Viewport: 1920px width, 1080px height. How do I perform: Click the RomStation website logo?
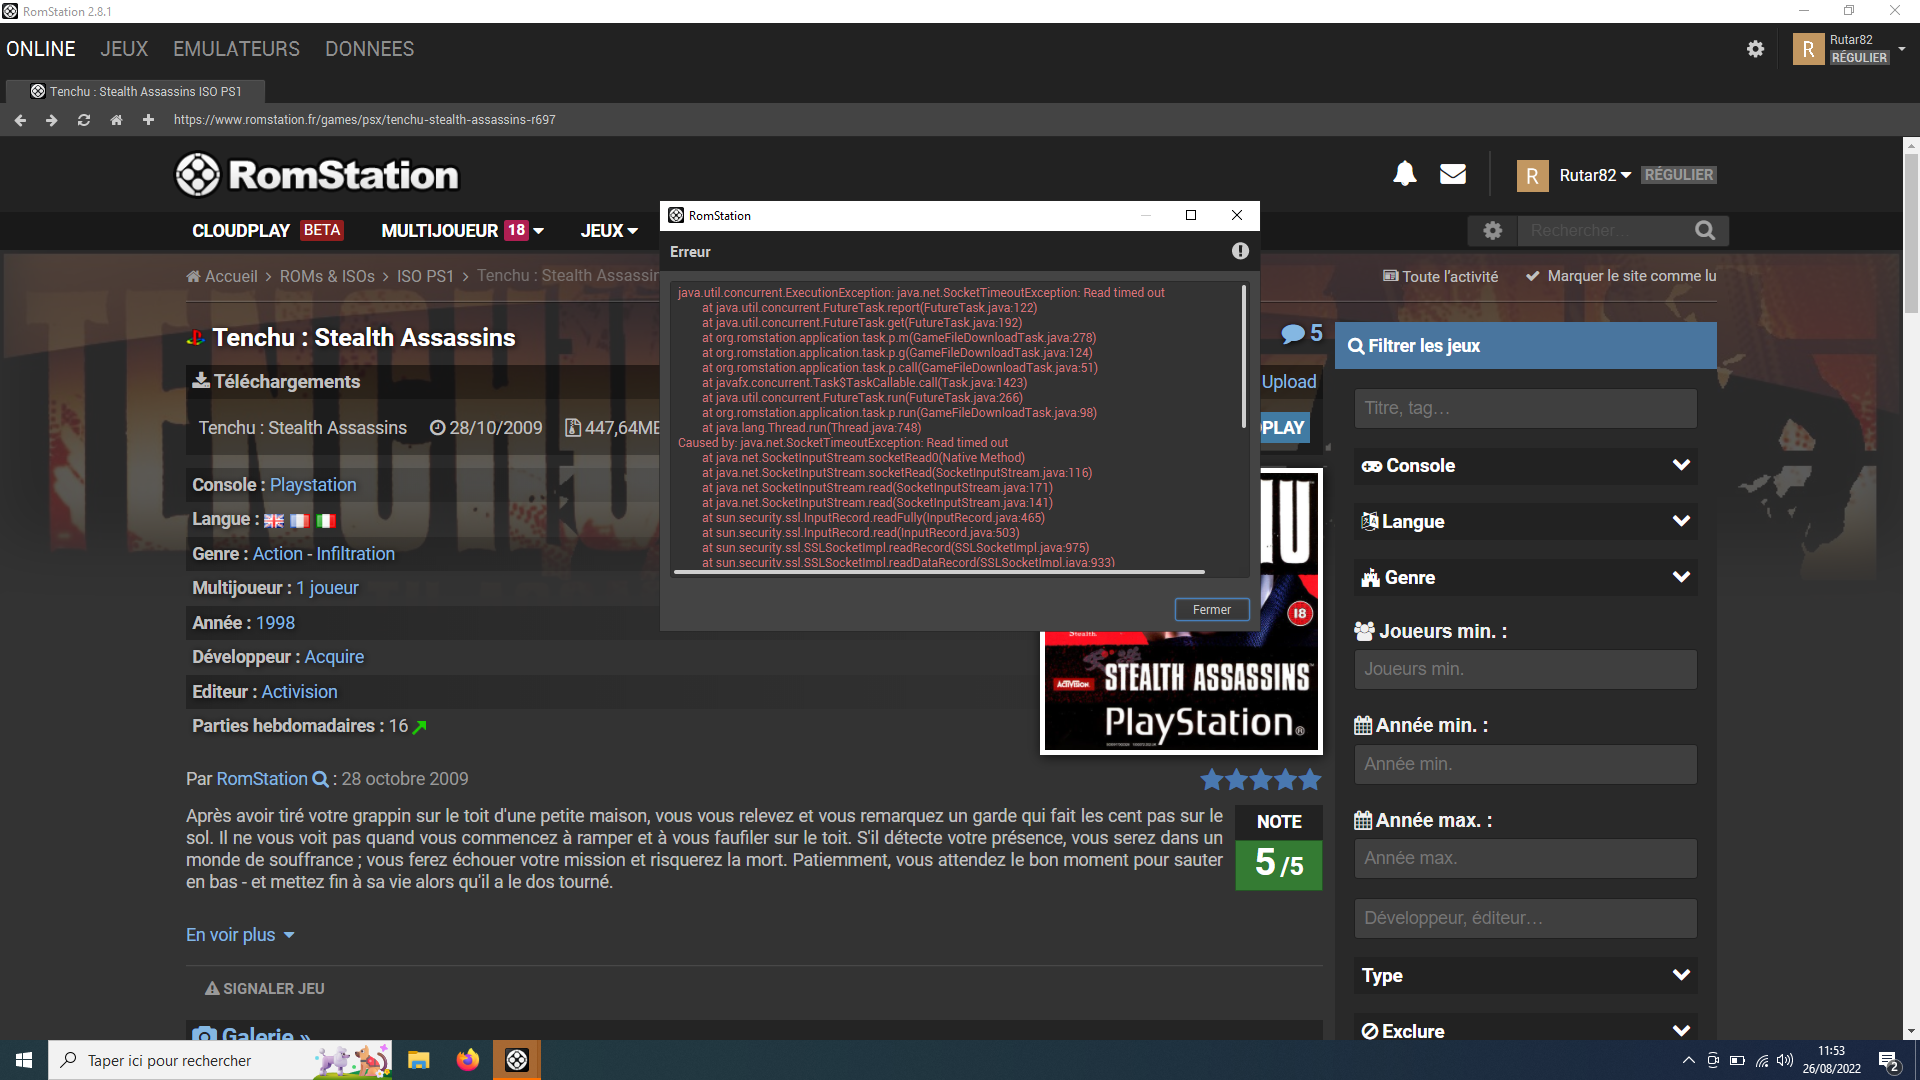tap(317, 175)
